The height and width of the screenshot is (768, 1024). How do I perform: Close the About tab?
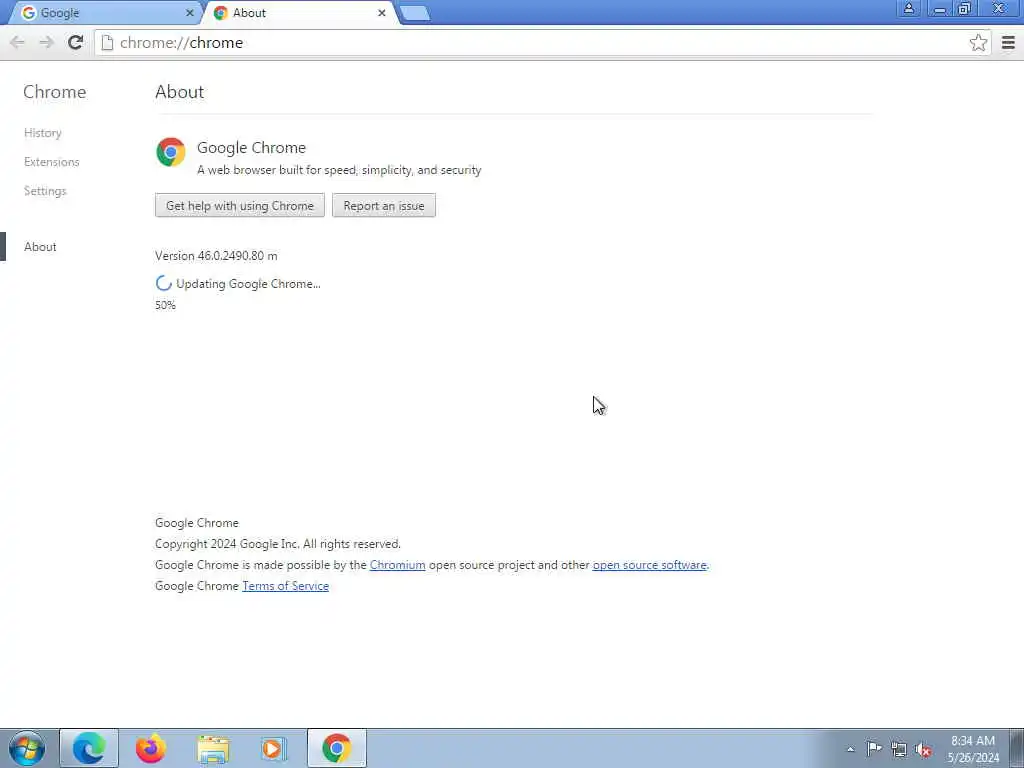tap(381, 13)
